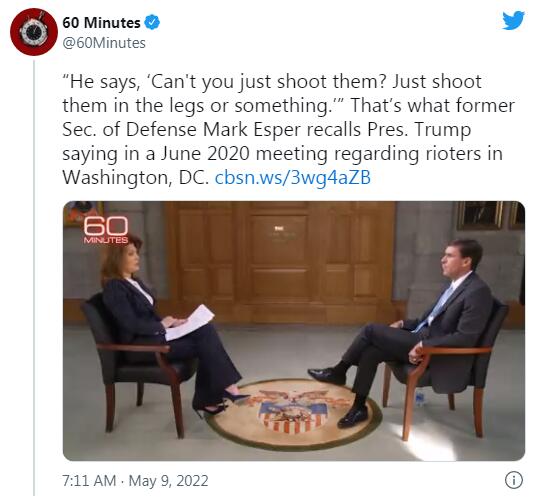
Task: Open the 60 Minutes display name
Action: (101, 23)
